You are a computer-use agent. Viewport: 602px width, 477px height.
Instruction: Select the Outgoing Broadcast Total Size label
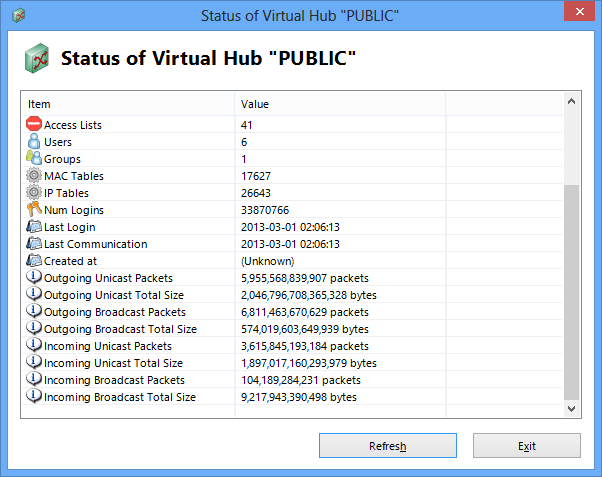[x=121, y=329]
